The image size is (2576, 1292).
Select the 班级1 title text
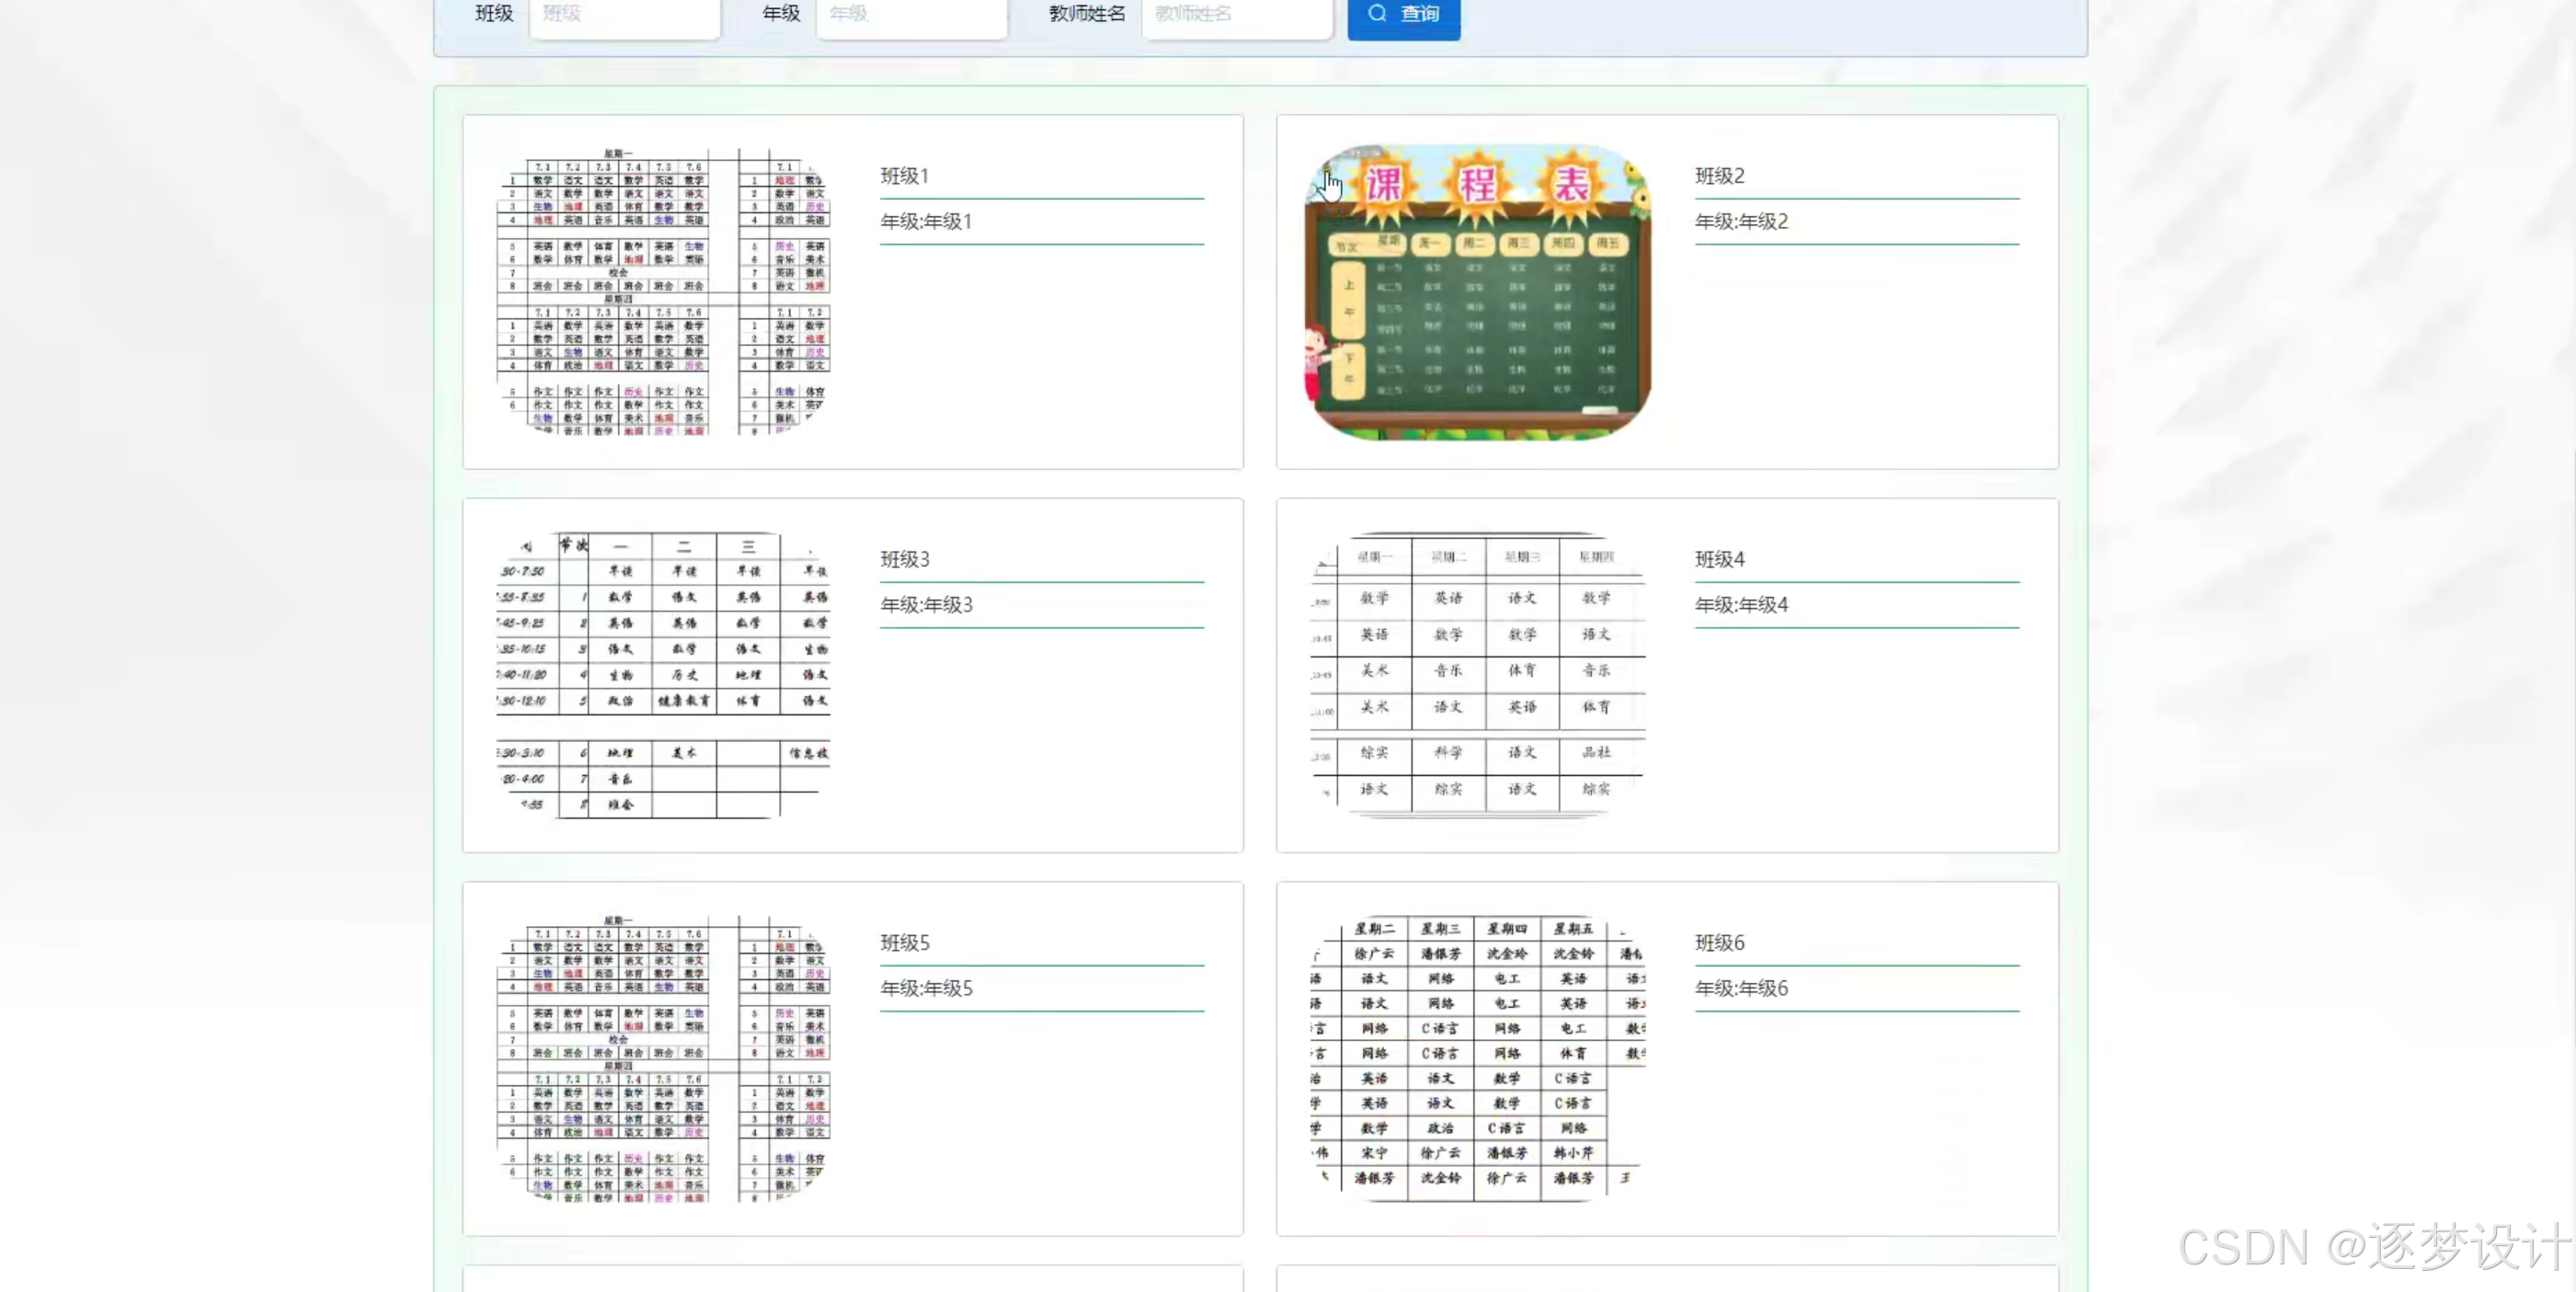pyautogui.click(x=904, y=176)
